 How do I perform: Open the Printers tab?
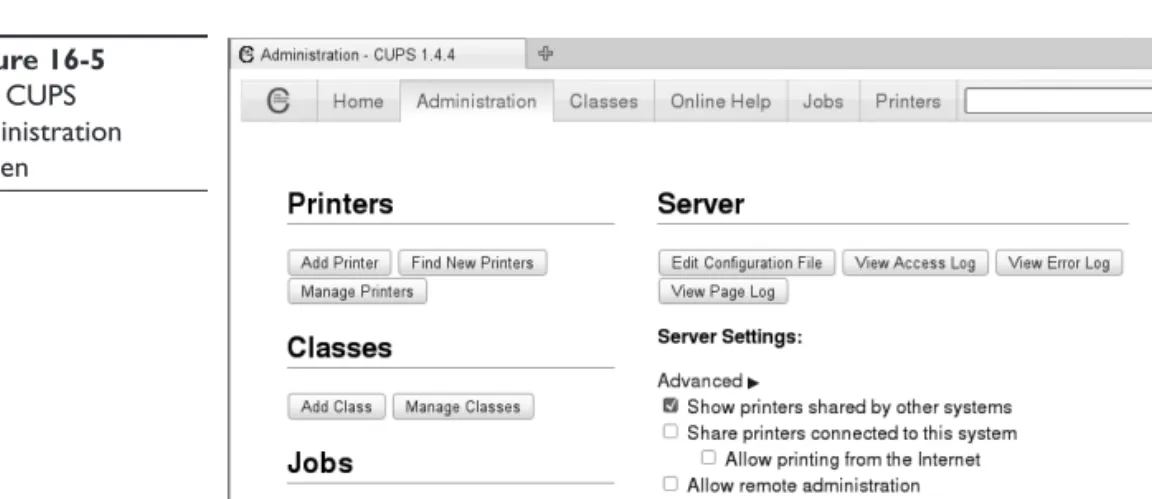pos(908,101)
